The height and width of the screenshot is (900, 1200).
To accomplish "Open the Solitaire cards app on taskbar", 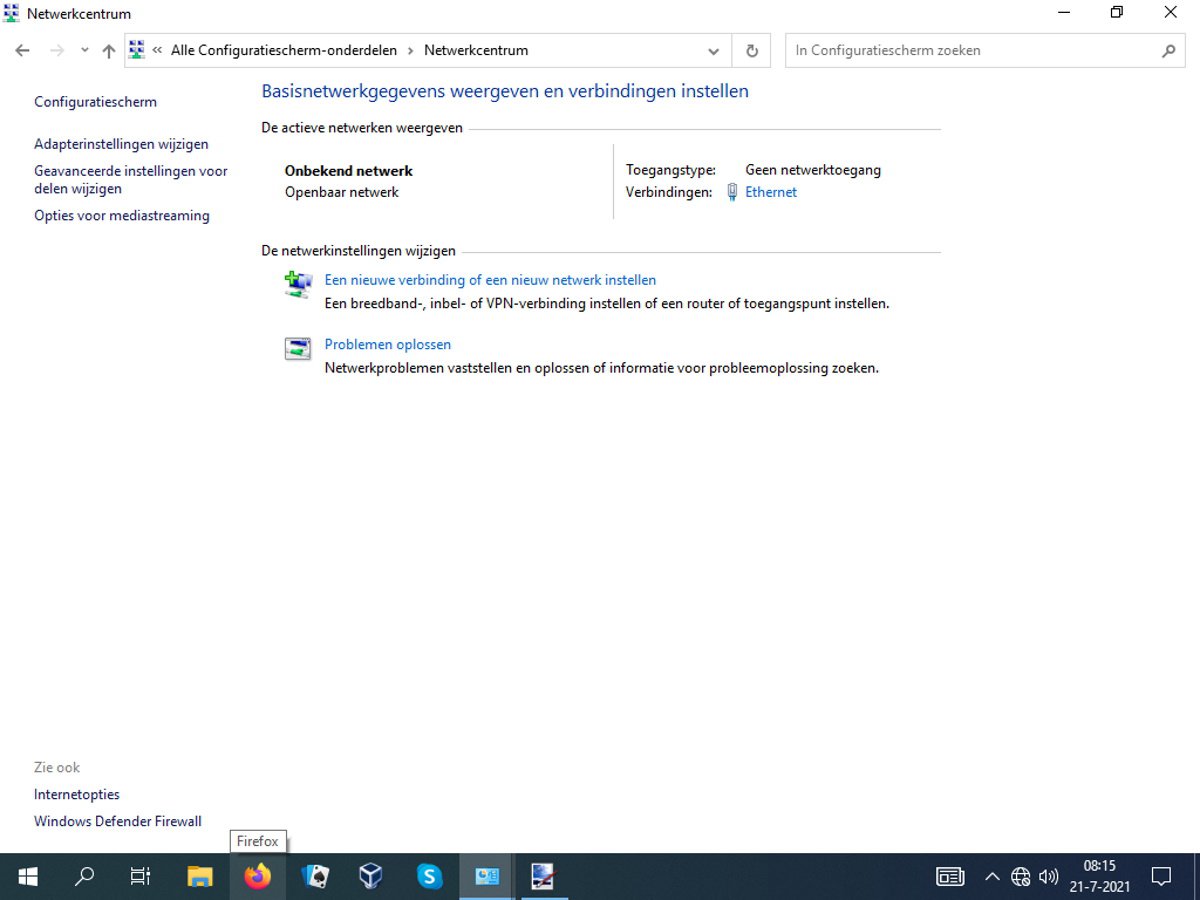I will click(x=315, y=877).
